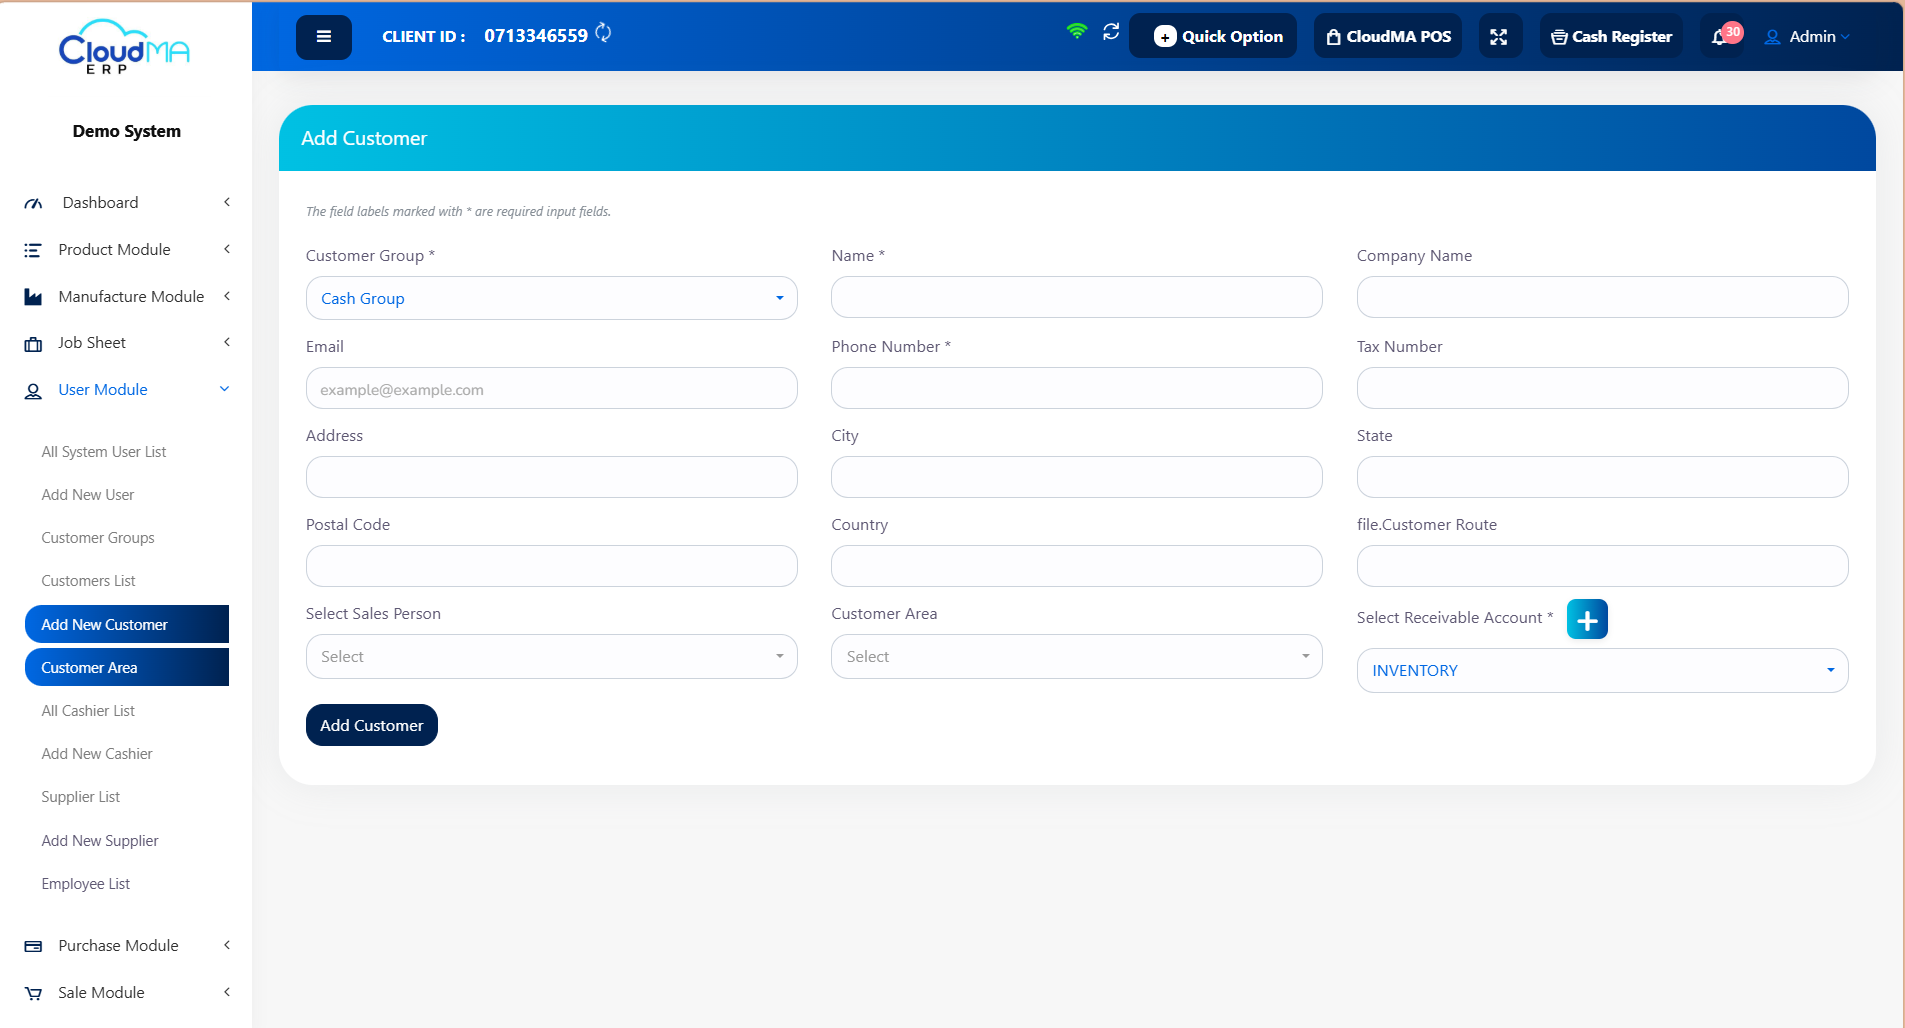The image size is (1905, 1028).
Task: Go to Add New Cashier
Action: point(97,754)
